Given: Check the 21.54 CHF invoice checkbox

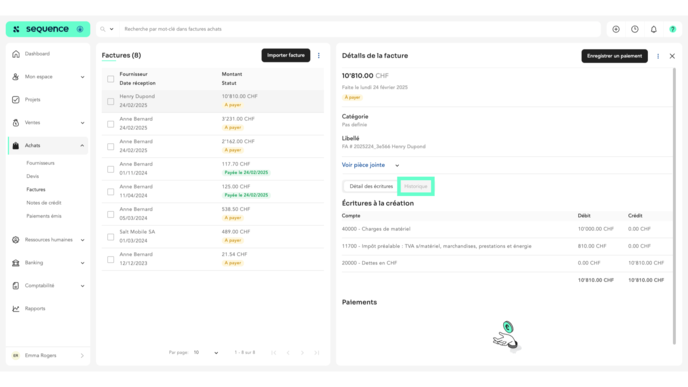Looking at the screenshot, I should (111, 260).
